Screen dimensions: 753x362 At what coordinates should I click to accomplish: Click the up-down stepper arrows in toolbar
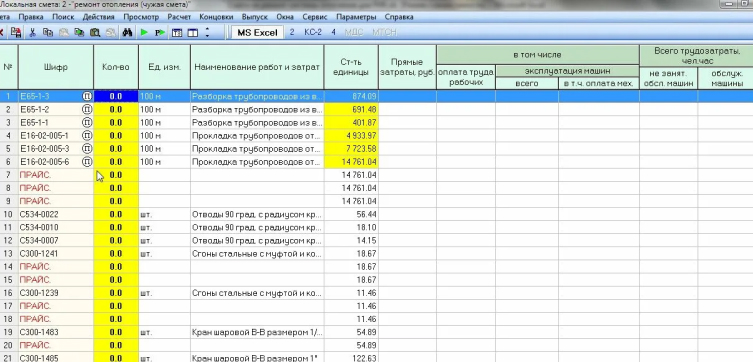[207, 33]
